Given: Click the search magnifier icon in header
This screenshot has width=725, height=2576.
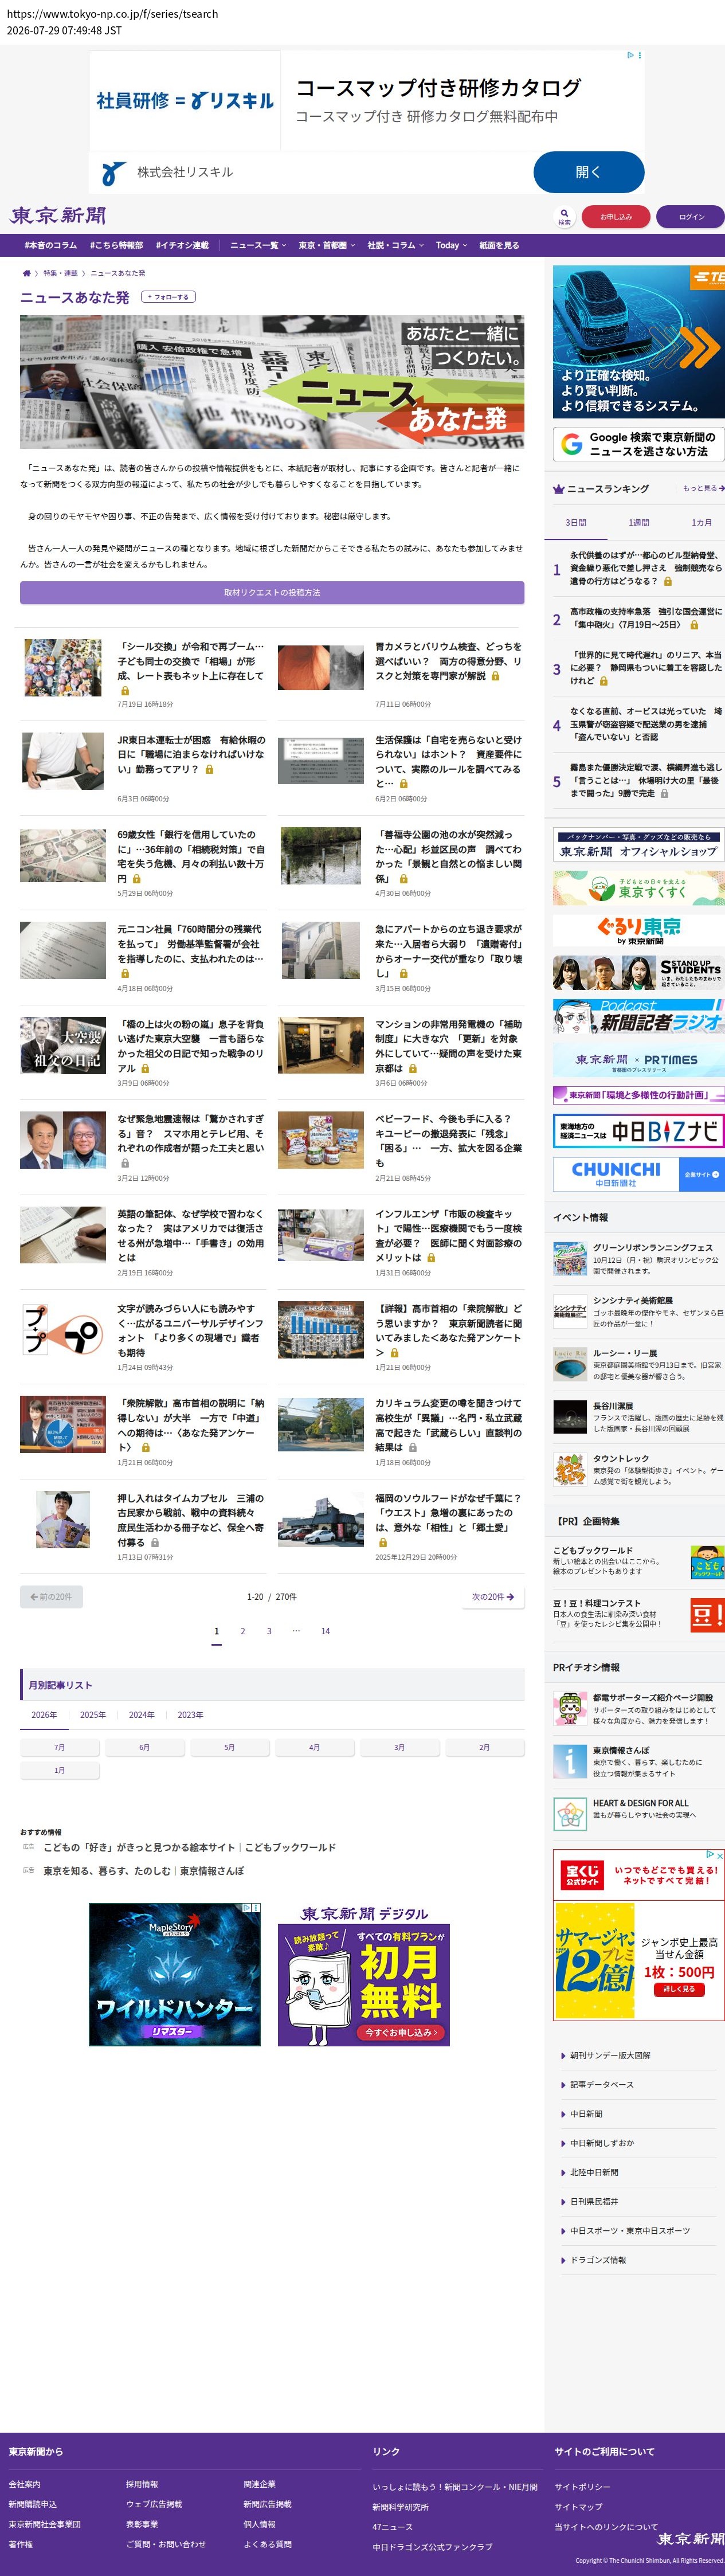Looking at the screenshot, I should click(564, 213).
